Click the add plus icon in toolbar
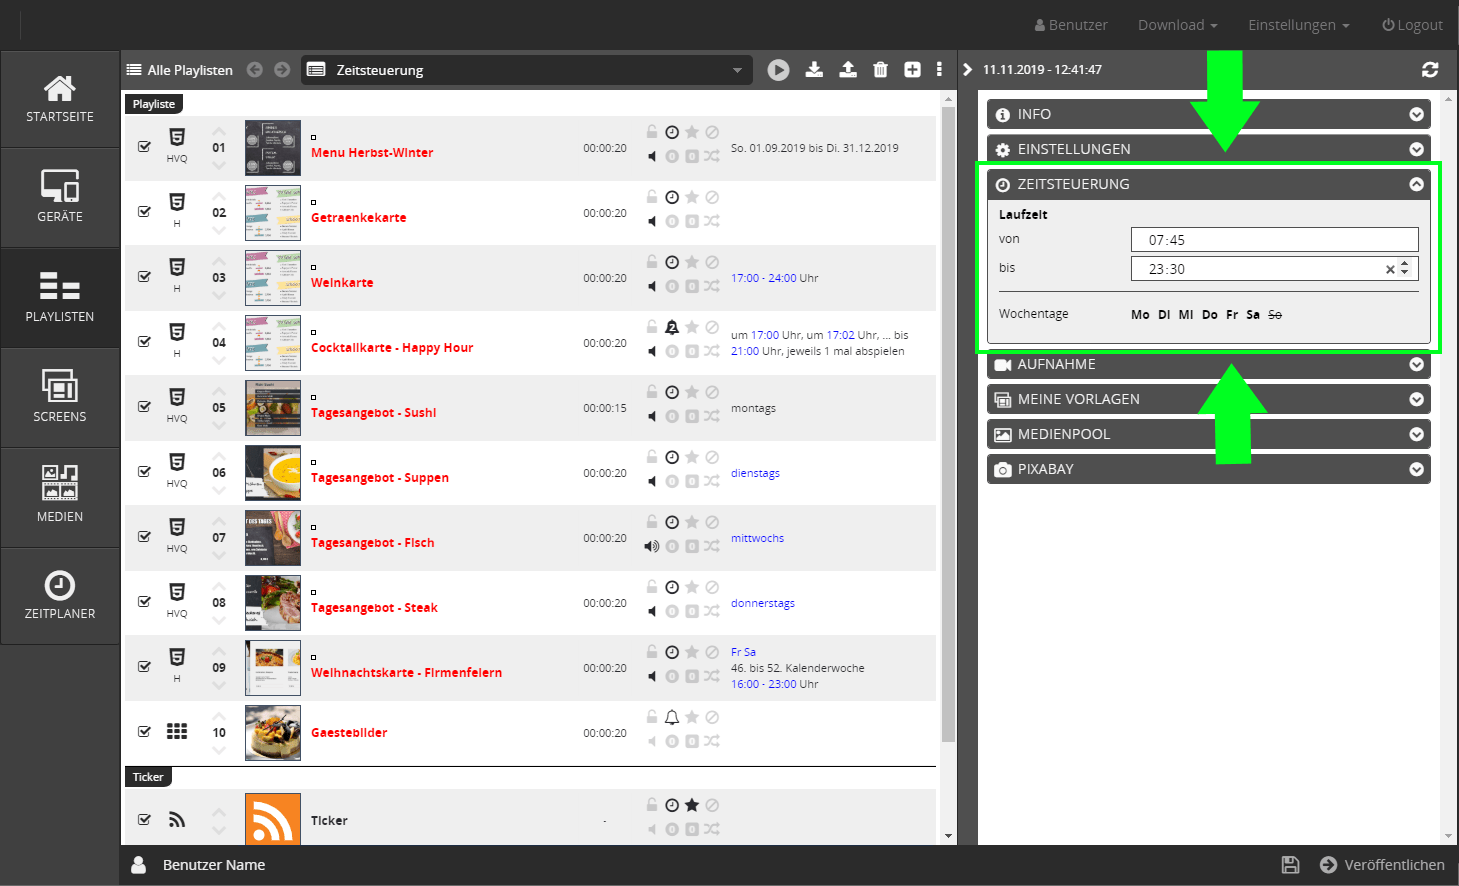The height and width of the screenshot is (886, 1459). (912, 70)
